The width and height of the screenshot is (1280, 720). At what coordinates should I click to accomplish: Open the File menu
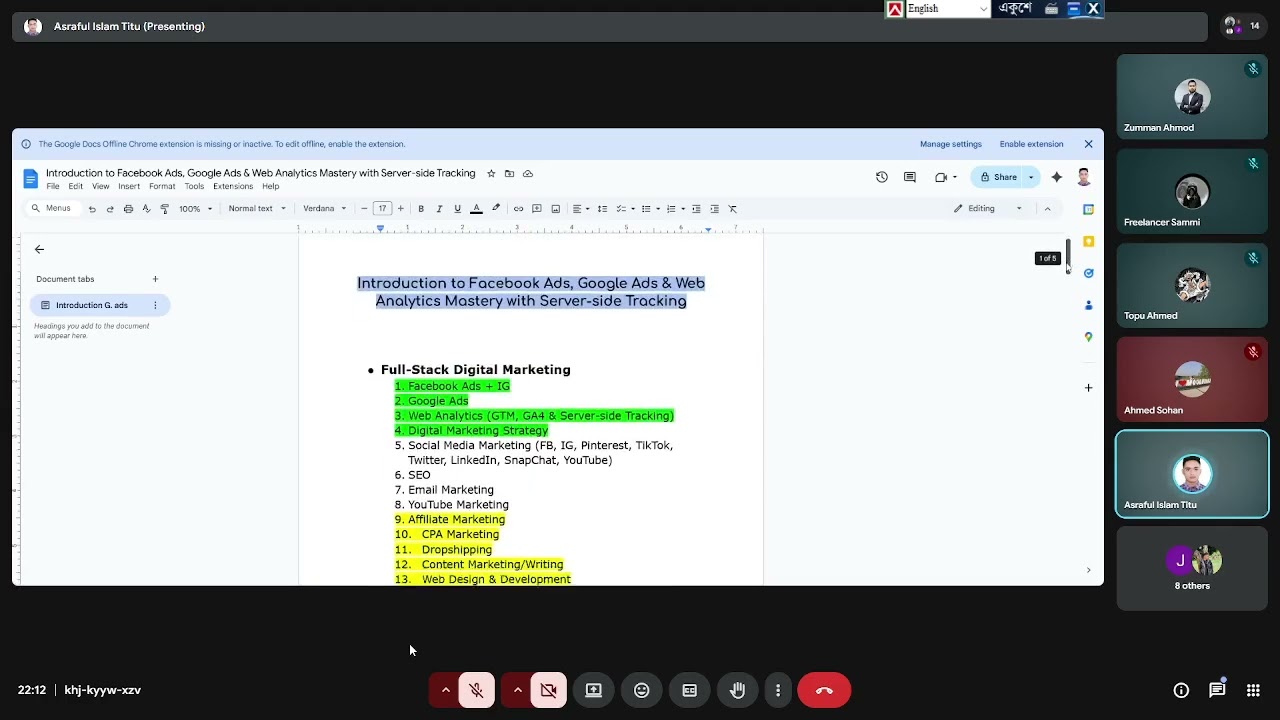pos(53,187)
